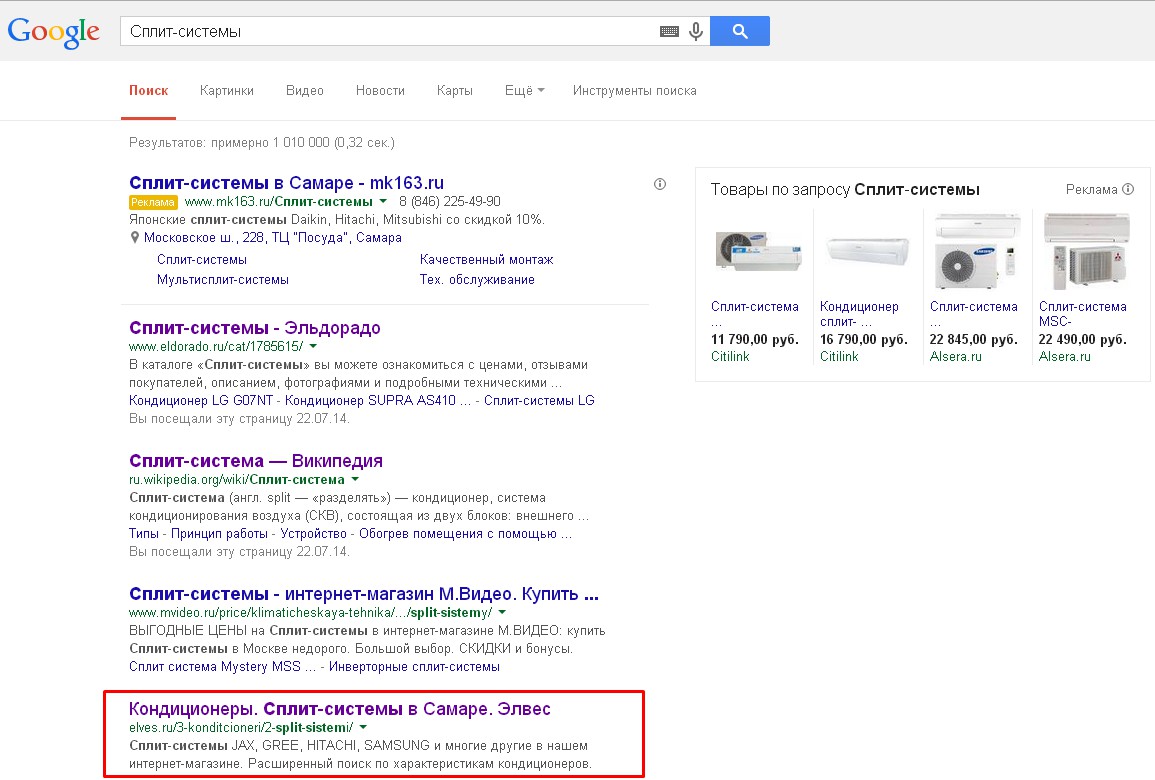The width and height of the screenshot is (1155, 780).
Task: Click map pin icon by Московское ш. address
Action: click(x=135, y=238)
